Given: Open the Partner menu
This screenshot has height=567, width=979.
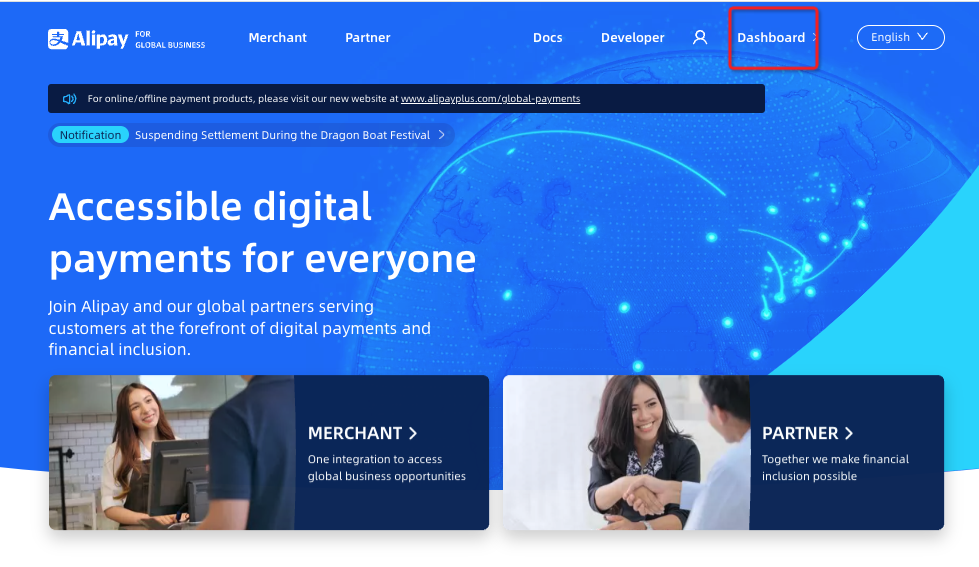Looking at the screenshot, I should tap(368, 37).
